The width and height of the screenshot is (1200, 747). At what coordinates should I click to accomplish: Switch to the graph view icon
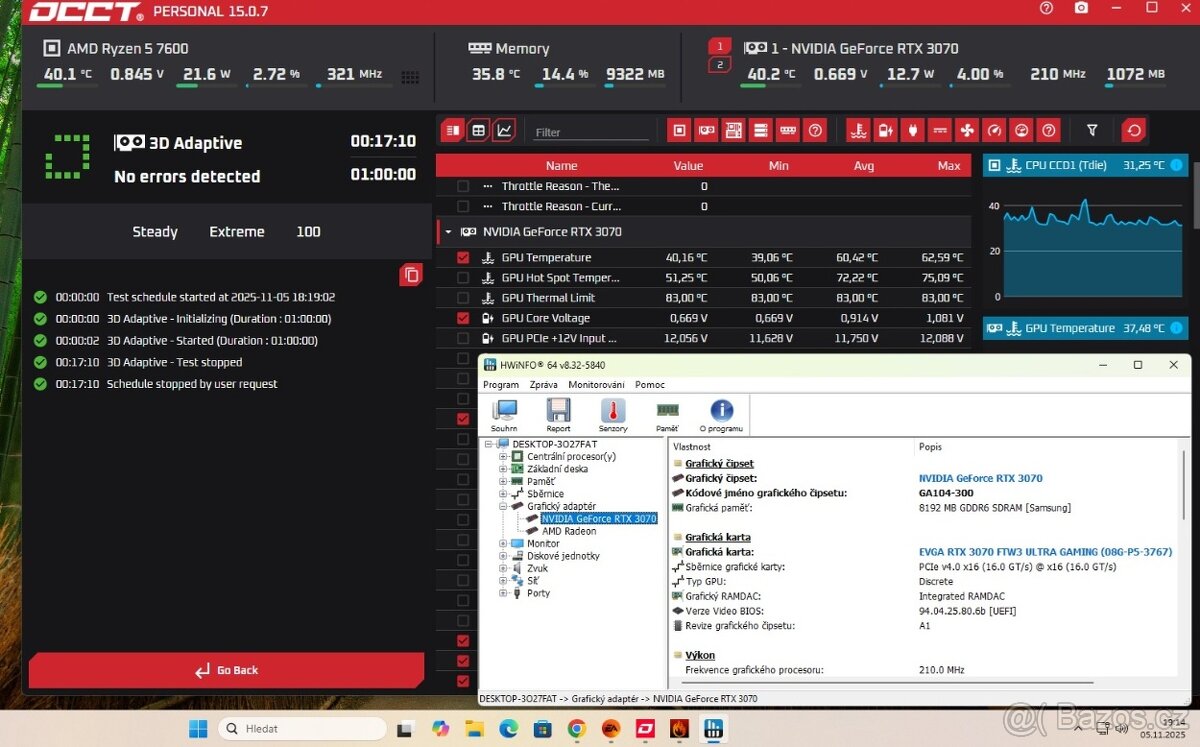[x=504, y=130]
